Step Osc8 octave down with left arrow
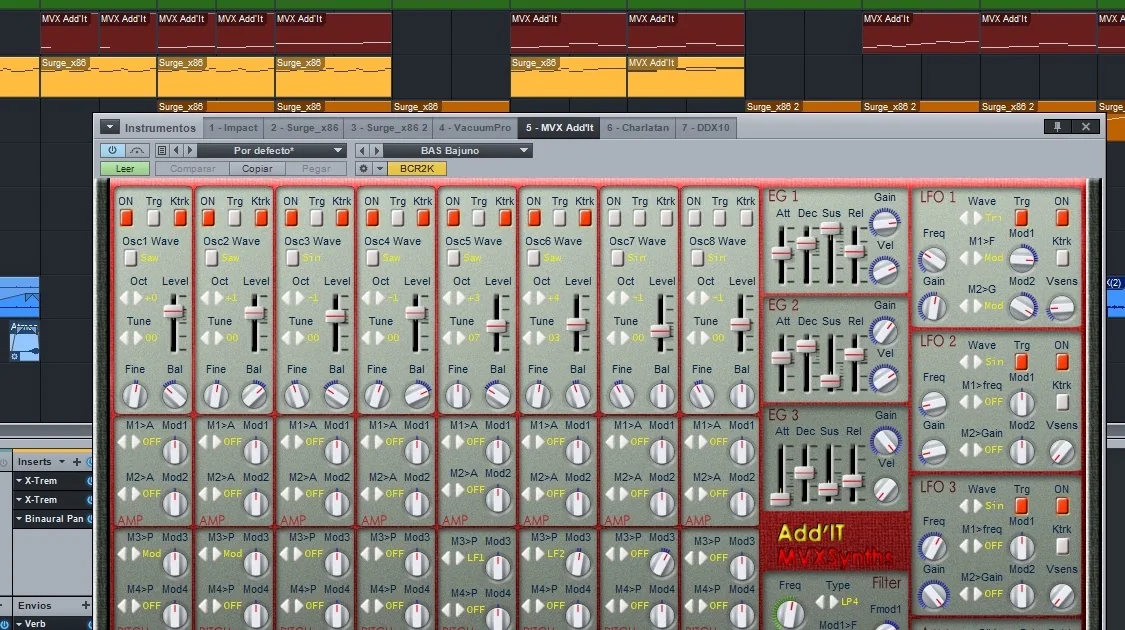Viewport: 1125px width, 630px height. [x=691, y=297]
